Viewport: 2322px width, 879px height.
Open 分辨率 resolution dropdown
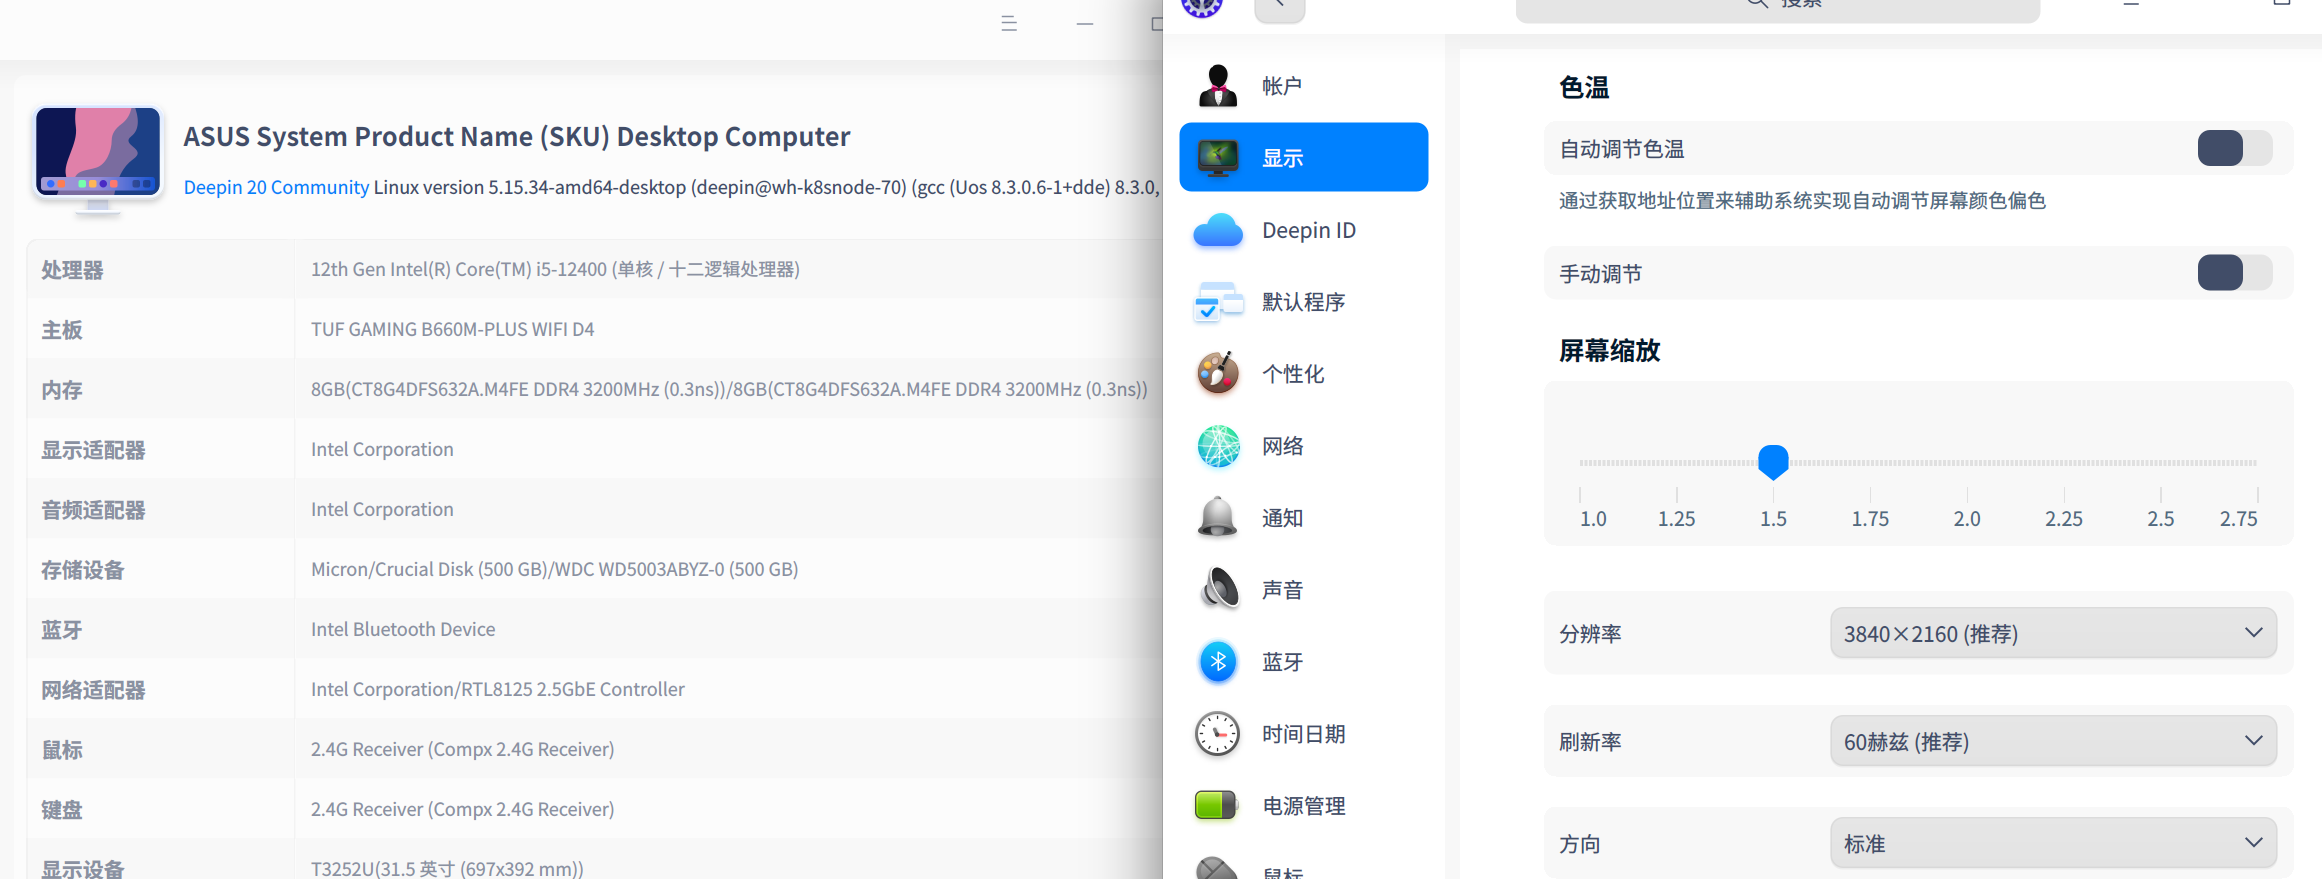pos(2053,633)
